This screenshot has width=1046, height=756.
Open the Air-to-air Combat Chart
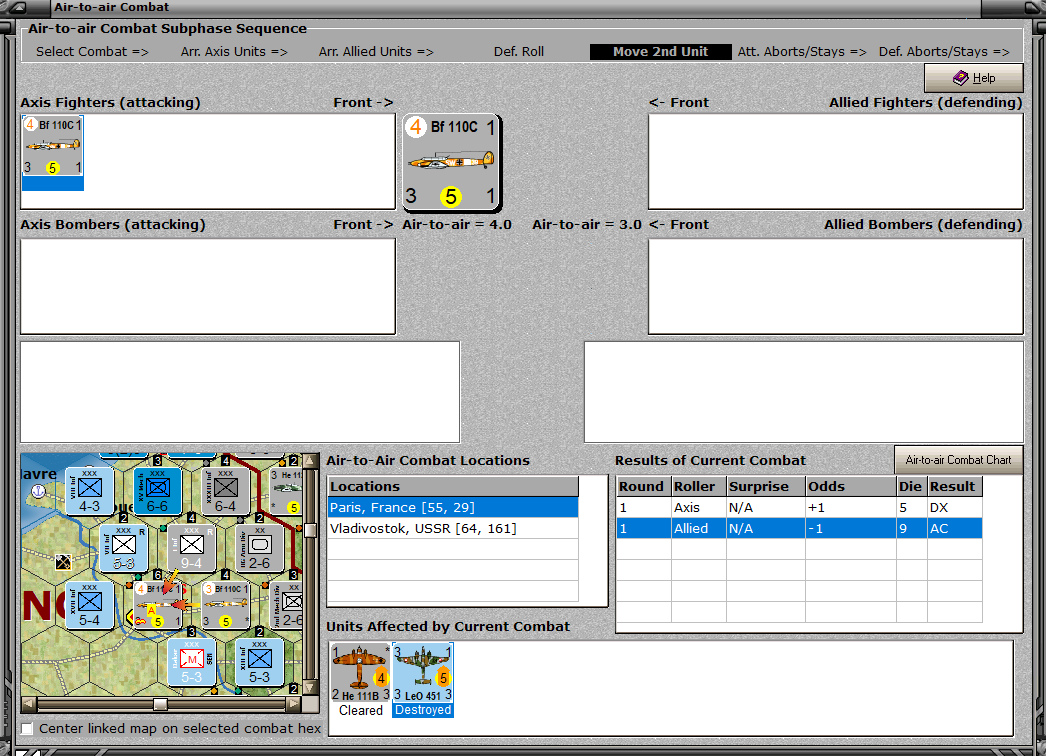click(x=958, y=460)
